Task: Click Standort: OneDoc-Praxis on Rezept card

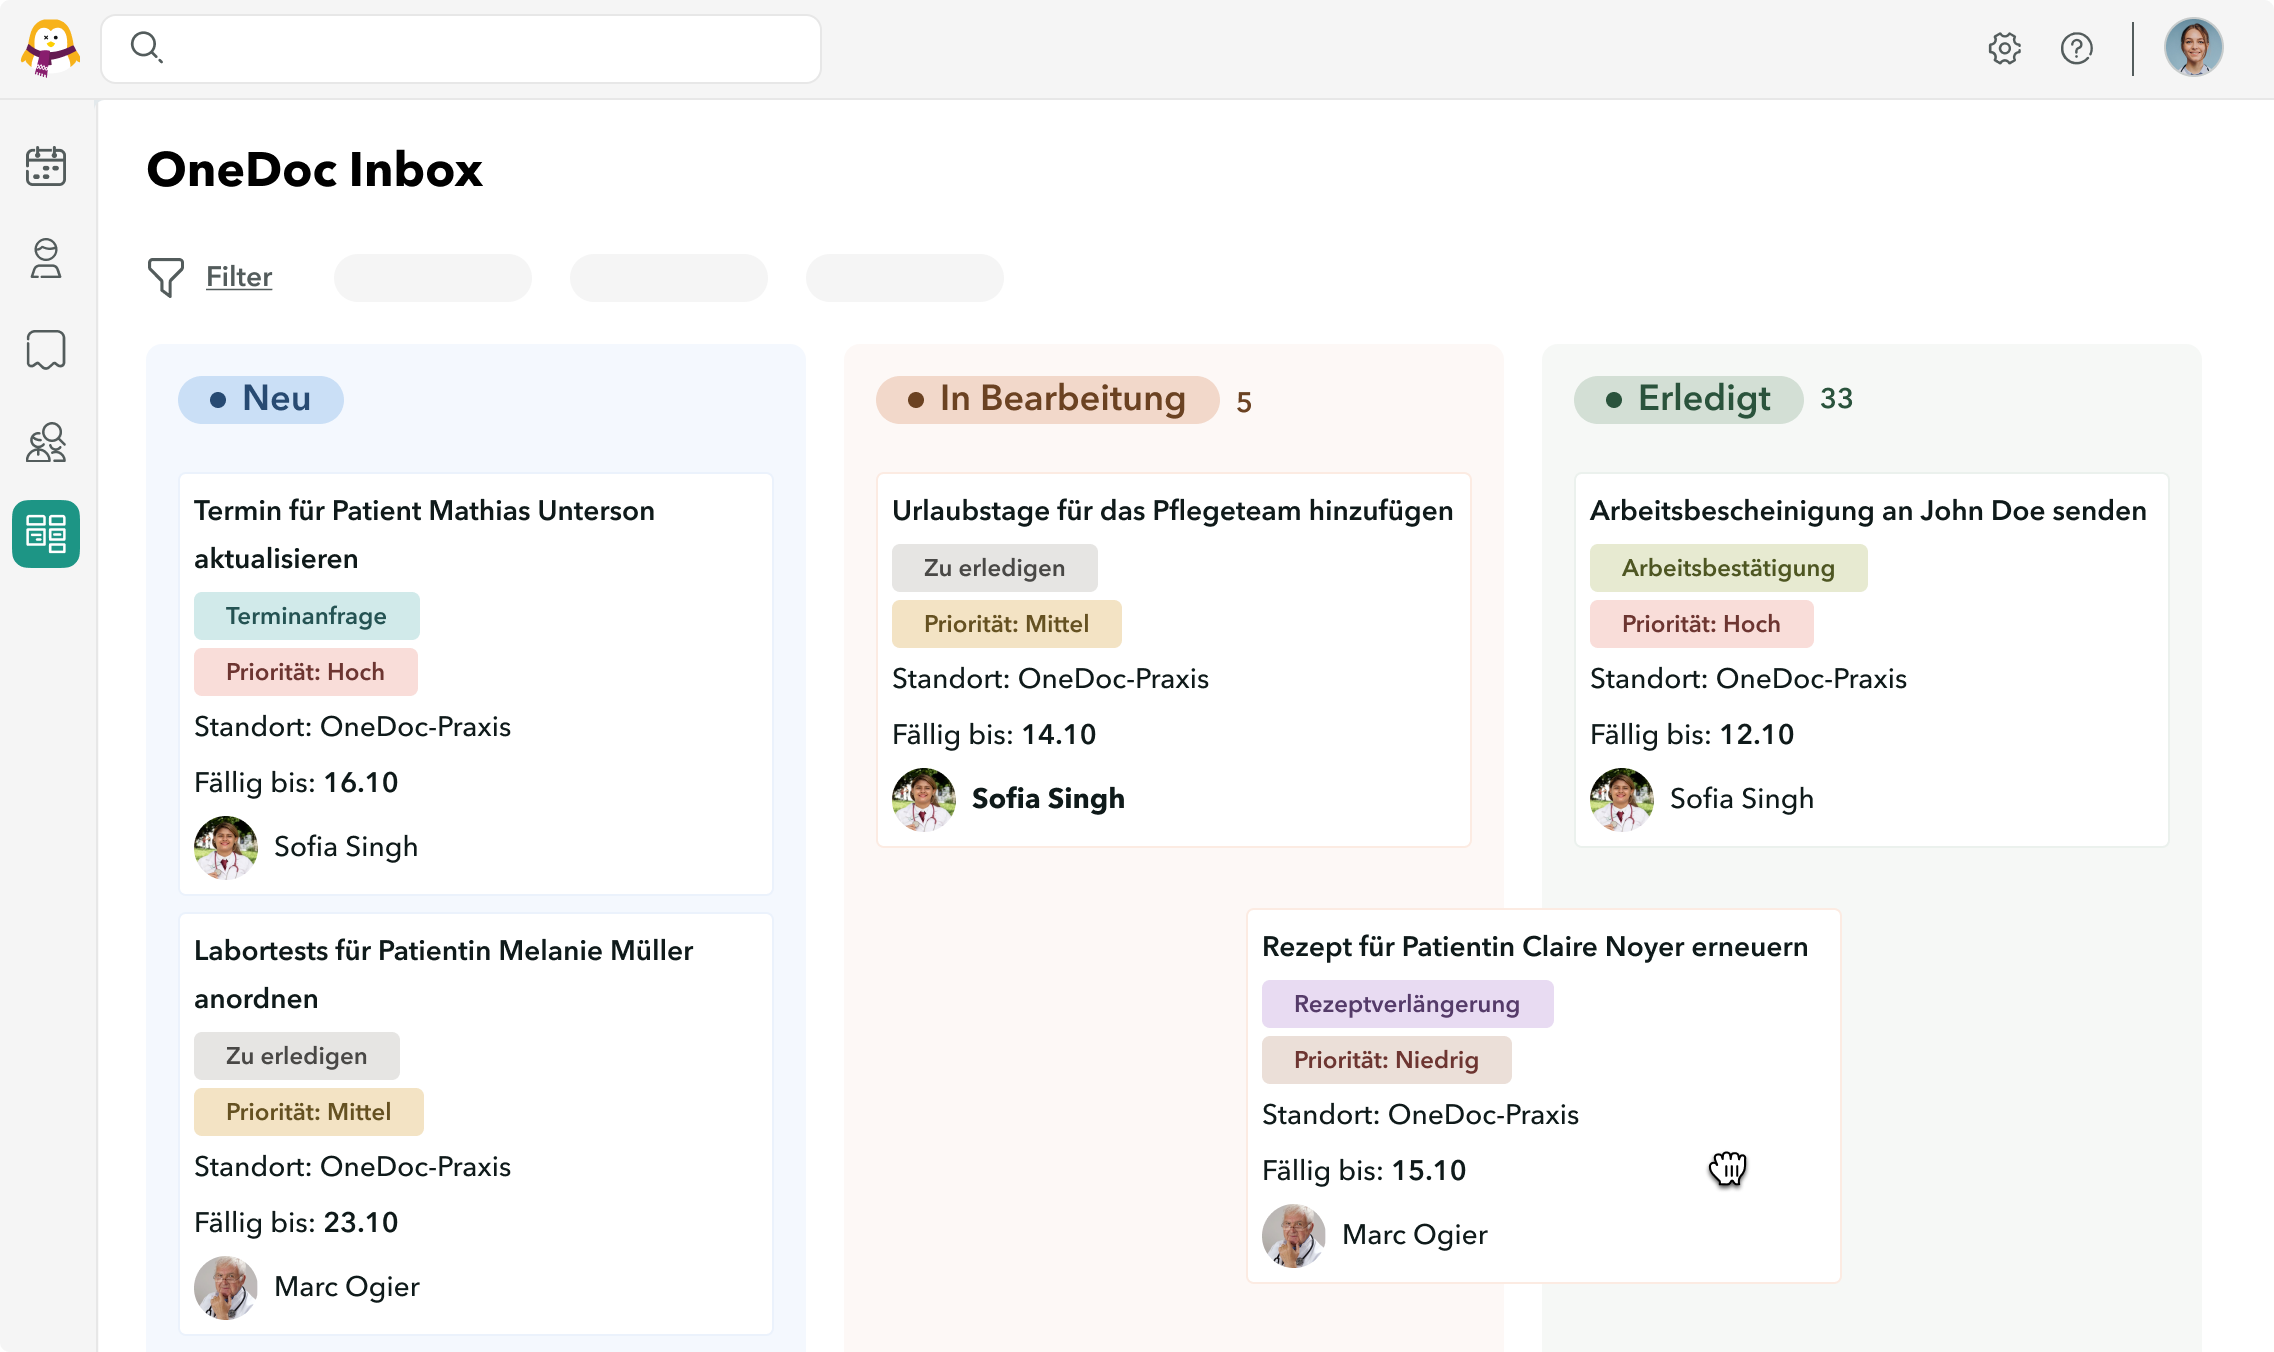Action: pos(1420,1114)
